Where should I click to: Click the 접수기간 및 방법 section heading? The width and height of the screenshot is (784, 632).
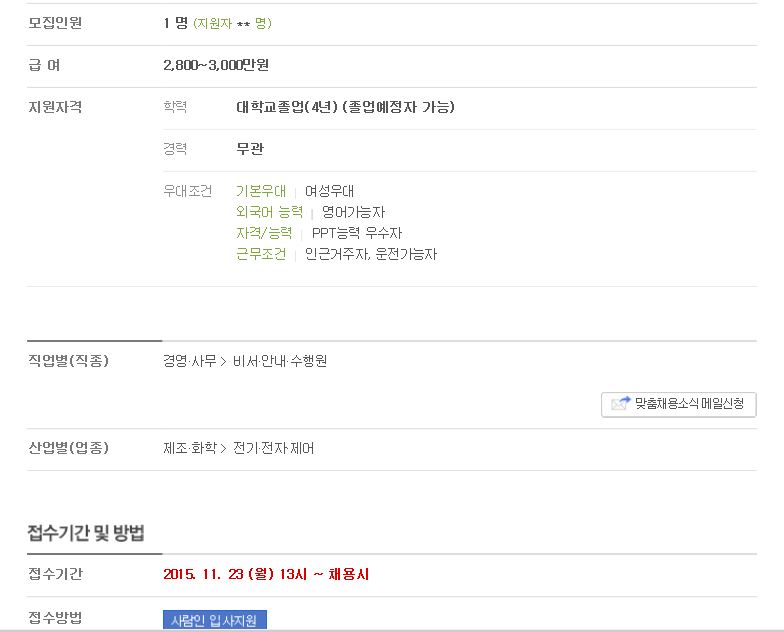click(x=86, y=532)
